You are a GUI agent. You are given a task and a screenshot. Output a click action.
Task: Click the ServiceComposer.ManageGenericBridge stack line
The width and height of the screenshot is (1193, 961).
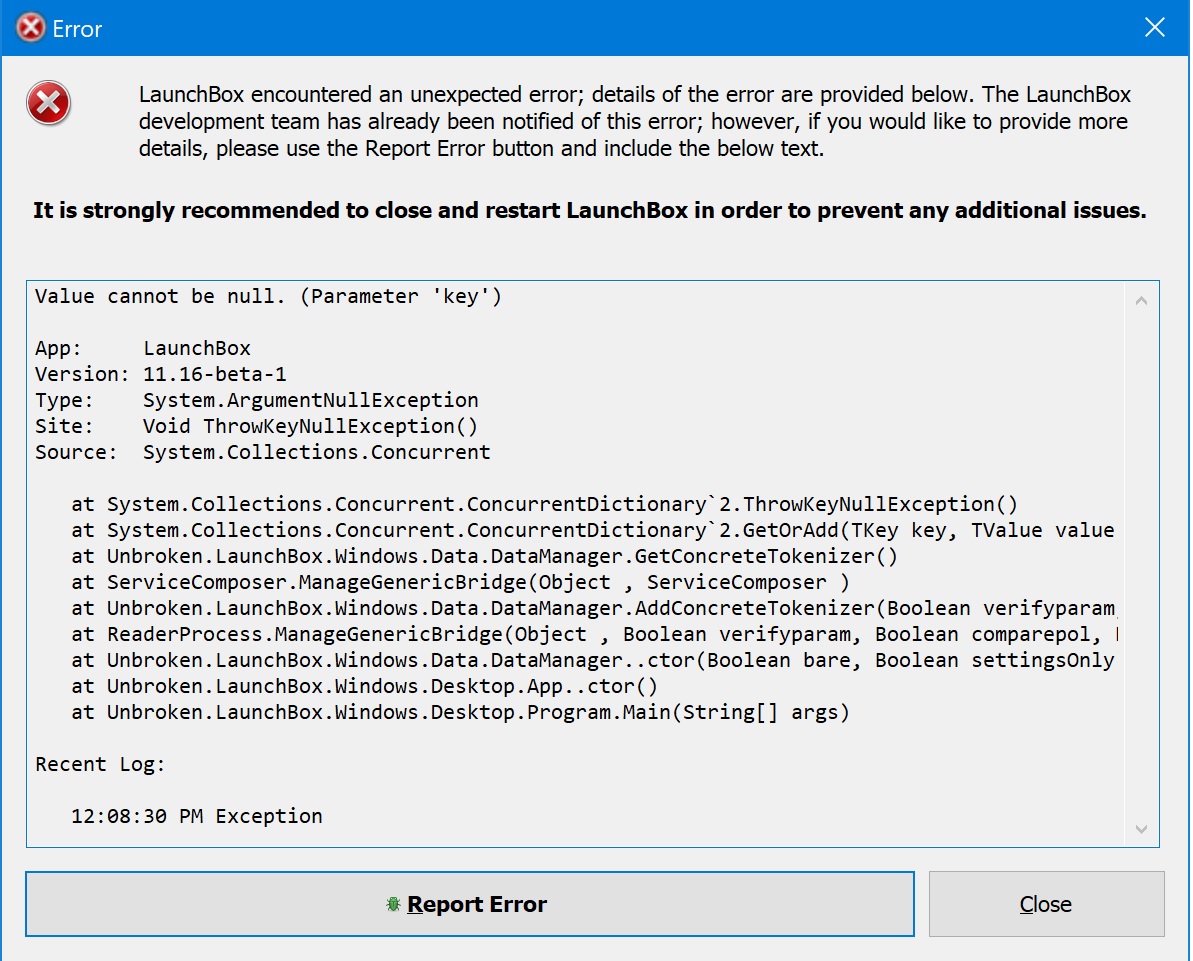(460, 582)
